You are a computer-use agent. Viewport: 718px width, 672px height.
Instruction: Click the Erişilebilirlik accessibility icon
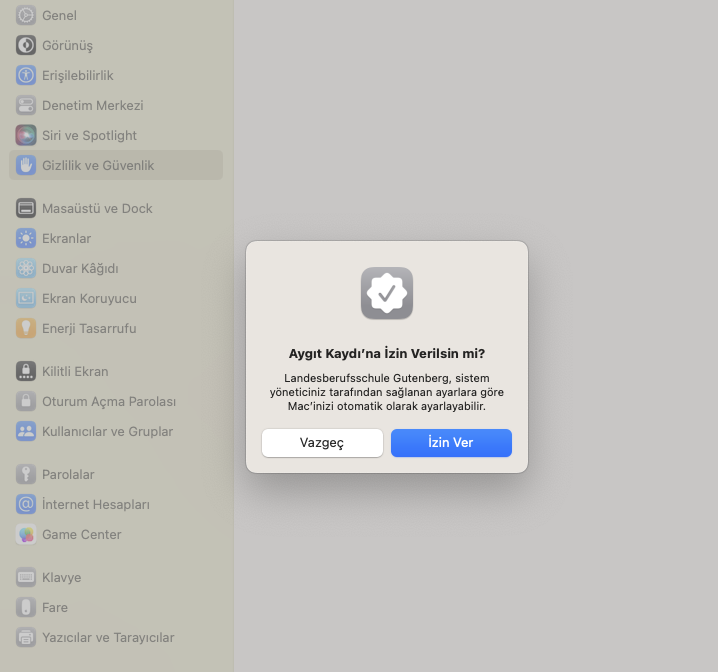click(x=26, y=76)
